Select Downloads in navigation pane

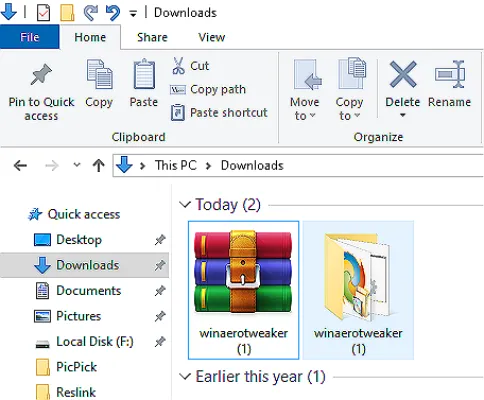point(85,265)
